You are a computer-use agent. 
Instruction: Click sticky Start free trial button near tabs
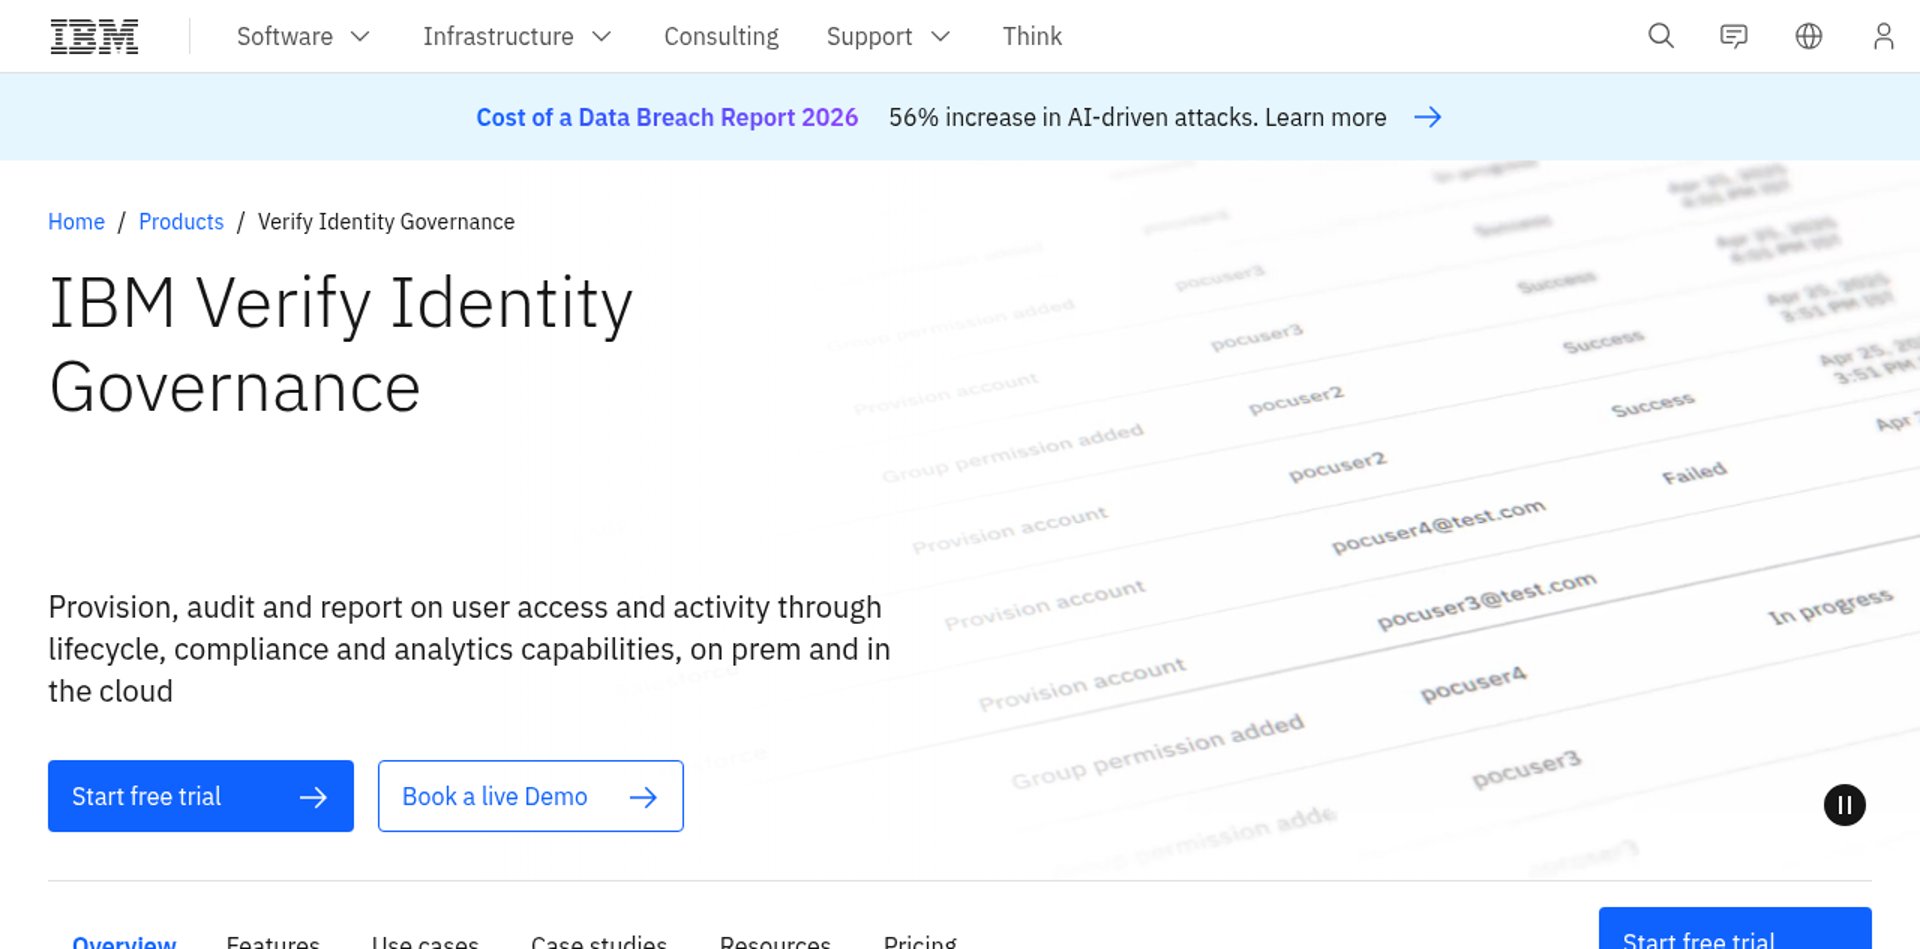pyautogui.click(x=1735, y=930)
